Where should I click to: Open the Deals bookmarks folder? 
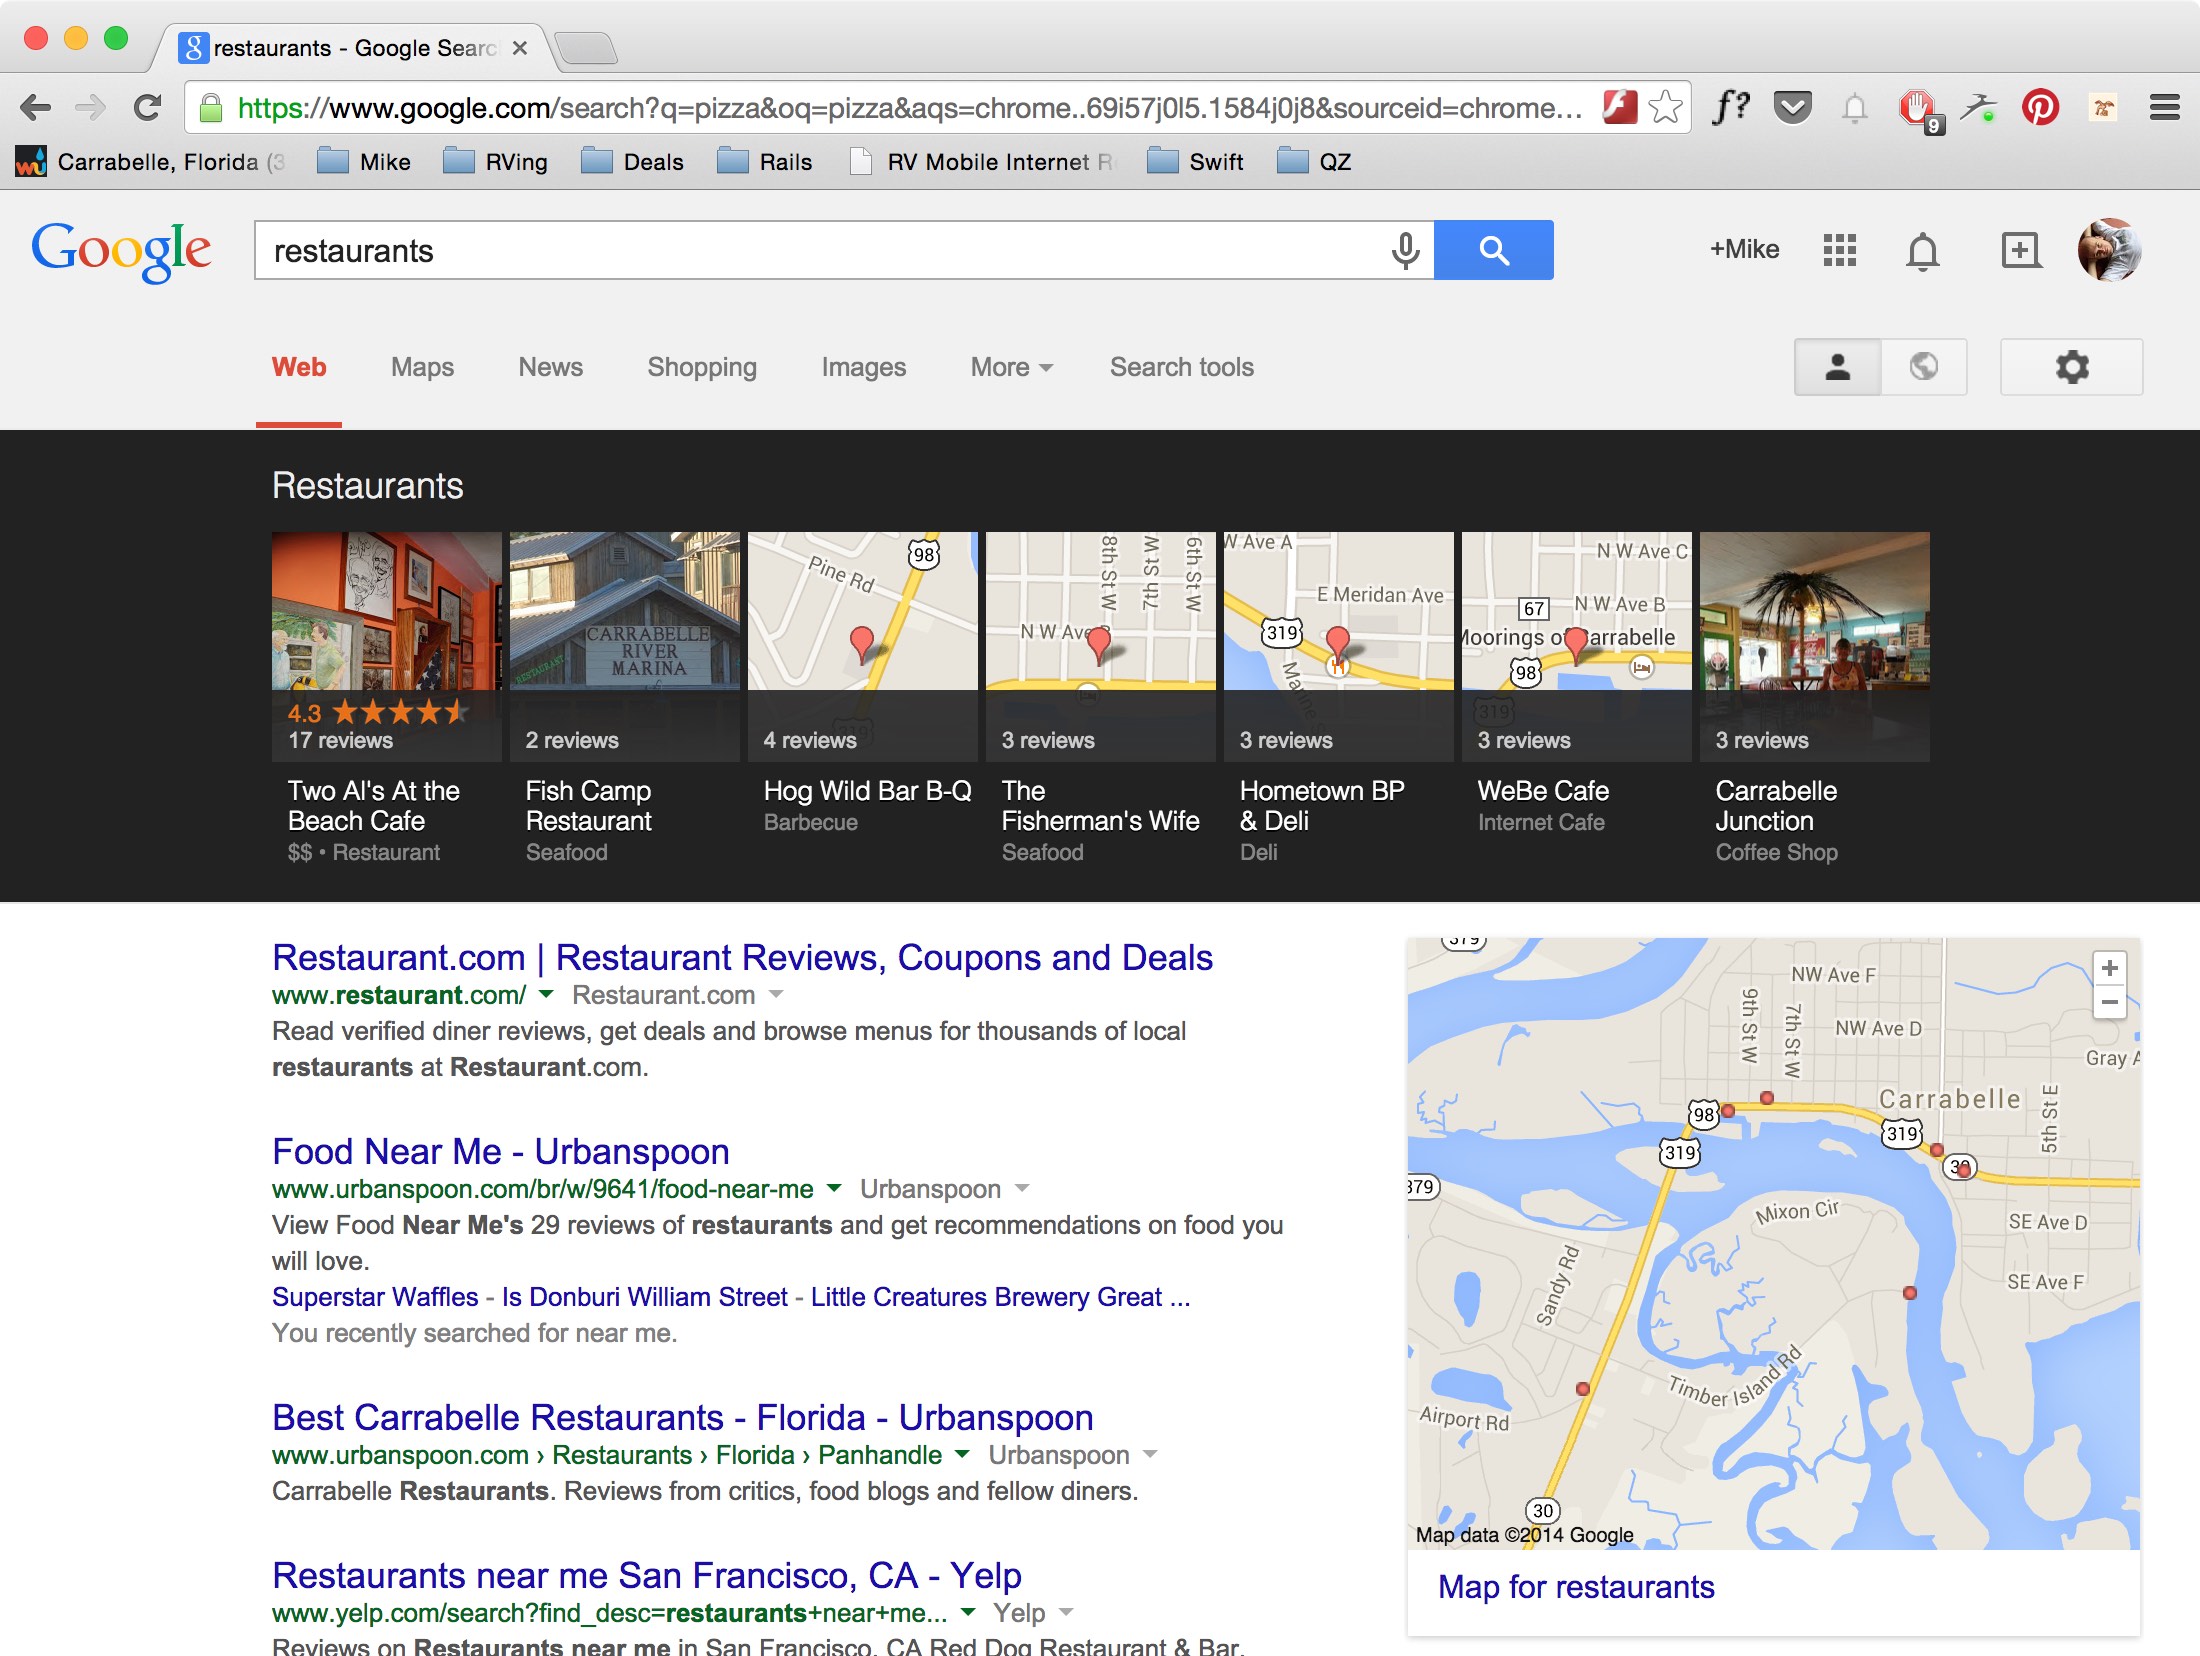coord(632,161)
